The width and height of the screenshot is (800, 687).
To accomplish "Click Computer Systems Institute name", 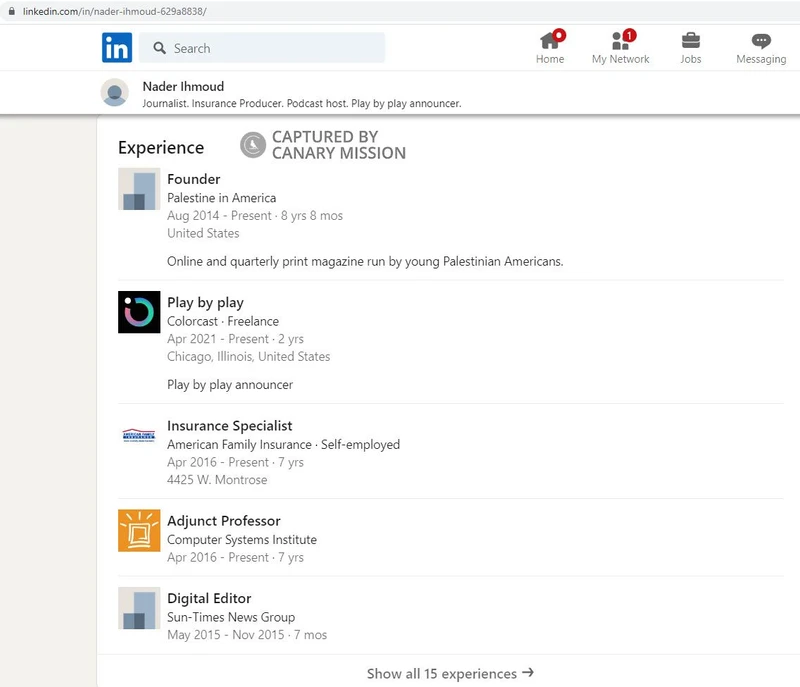I will pyautogui.click(x=242, y=540).
